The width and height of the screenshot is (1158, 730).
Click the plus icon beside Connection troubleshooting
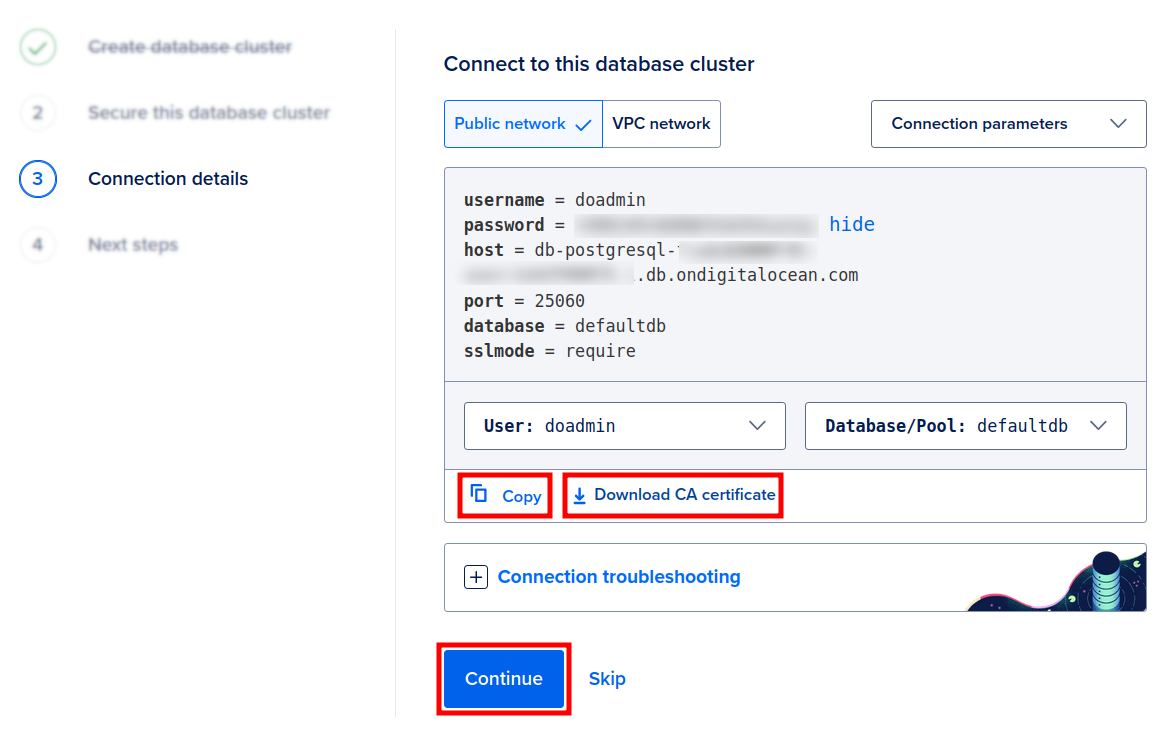[x=476, y=577]
